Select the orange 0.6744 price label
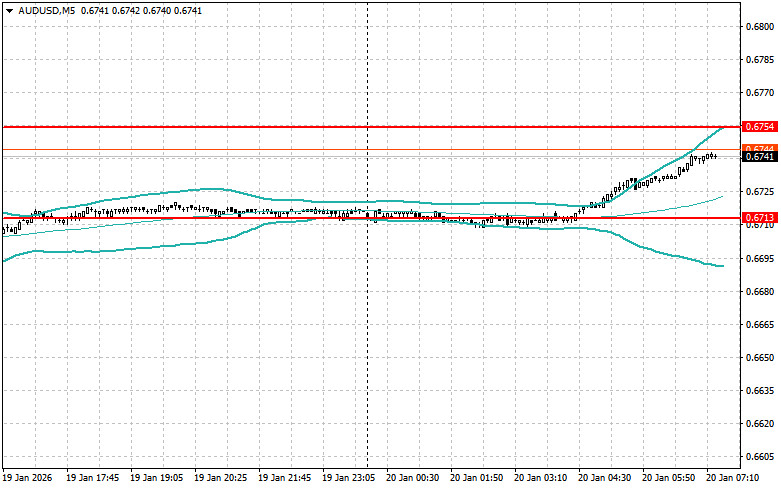Image resolution: width=781 pixels, height=489 pixels. pos(759,148)
